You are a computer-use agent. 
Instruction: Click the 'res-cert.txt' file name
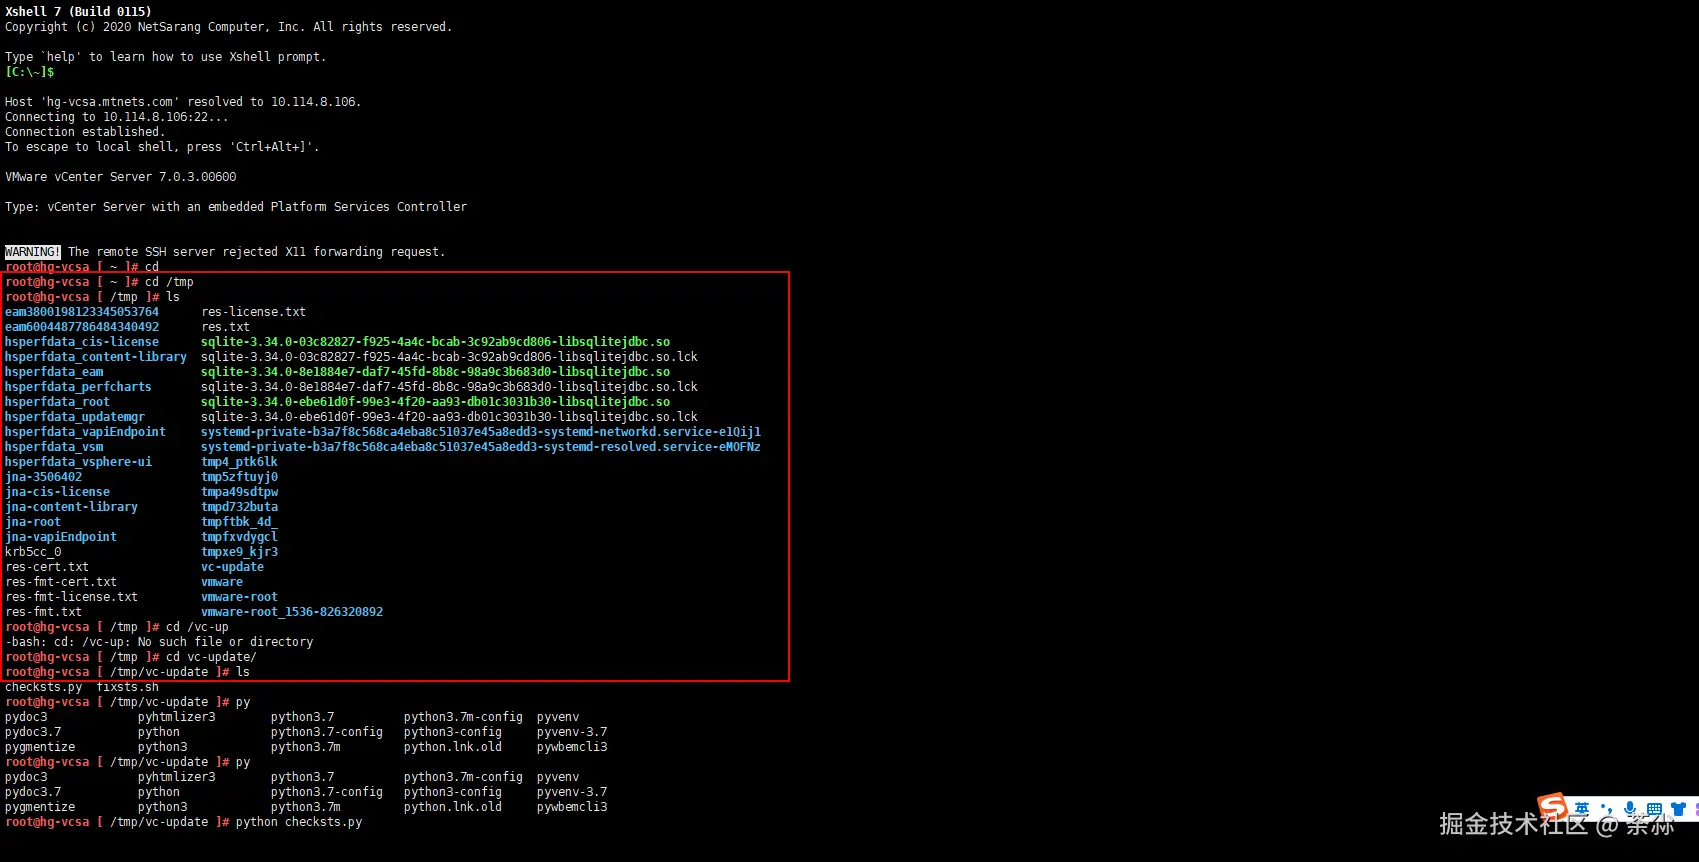[x=47, y=567]
